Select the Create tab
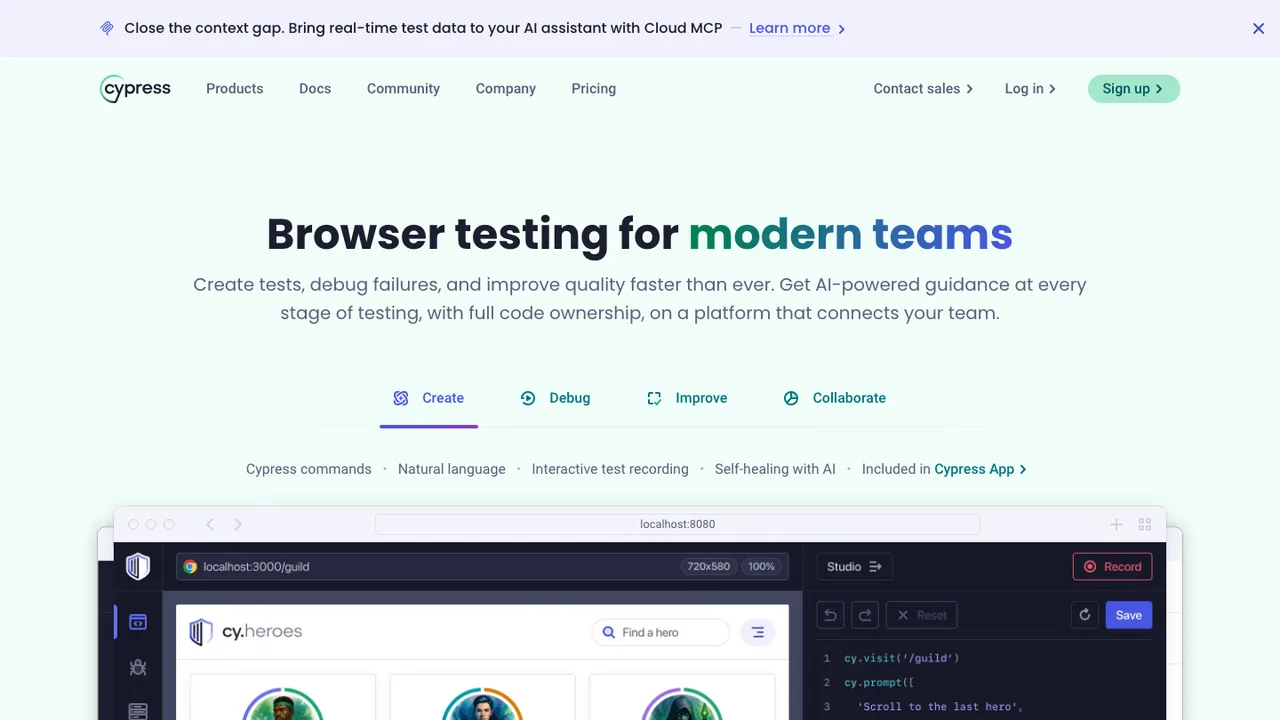Screen dimensions: 1280x720 [x=429, y=398]
